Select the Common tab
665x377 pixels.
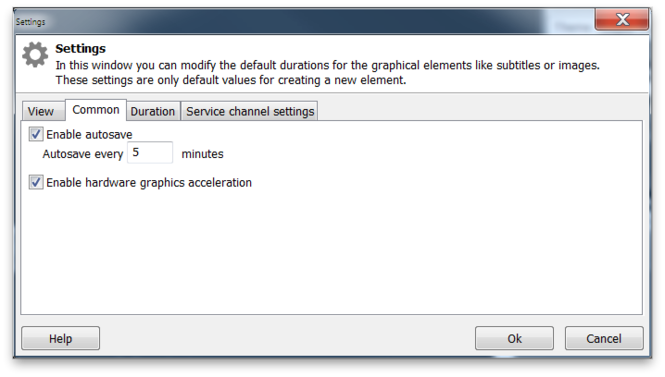(96, 110)
